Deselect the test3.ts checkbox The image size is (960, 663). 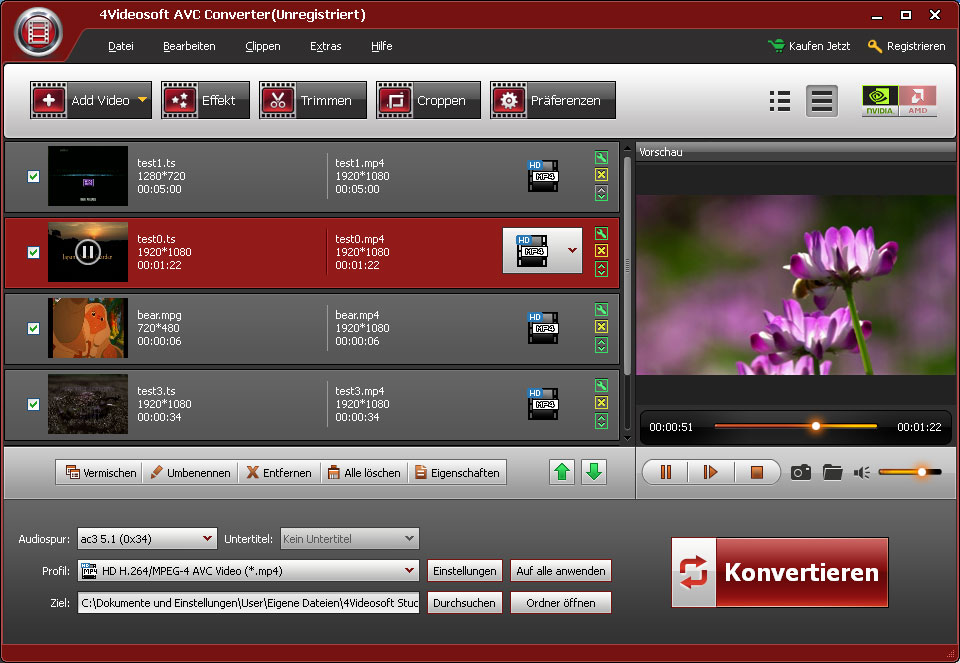(33, 404)
